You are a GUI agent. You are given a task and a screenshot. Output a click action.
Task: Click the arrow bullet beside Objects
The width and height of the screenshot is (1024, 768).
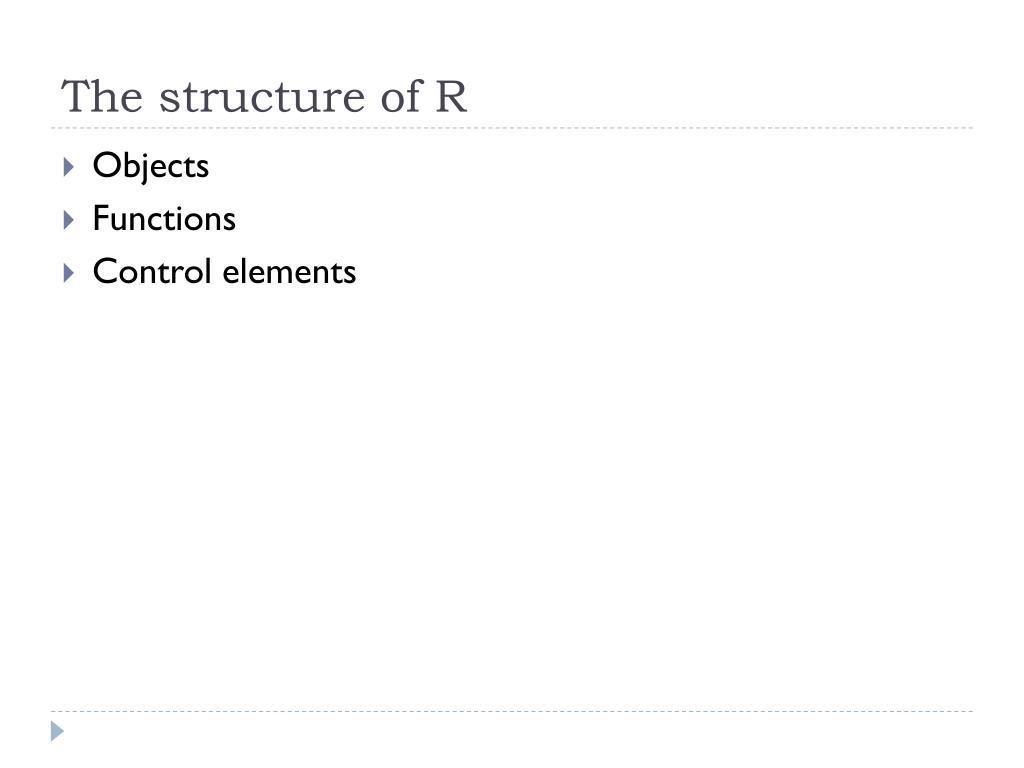pyautogui.click(x=69, y=167)
